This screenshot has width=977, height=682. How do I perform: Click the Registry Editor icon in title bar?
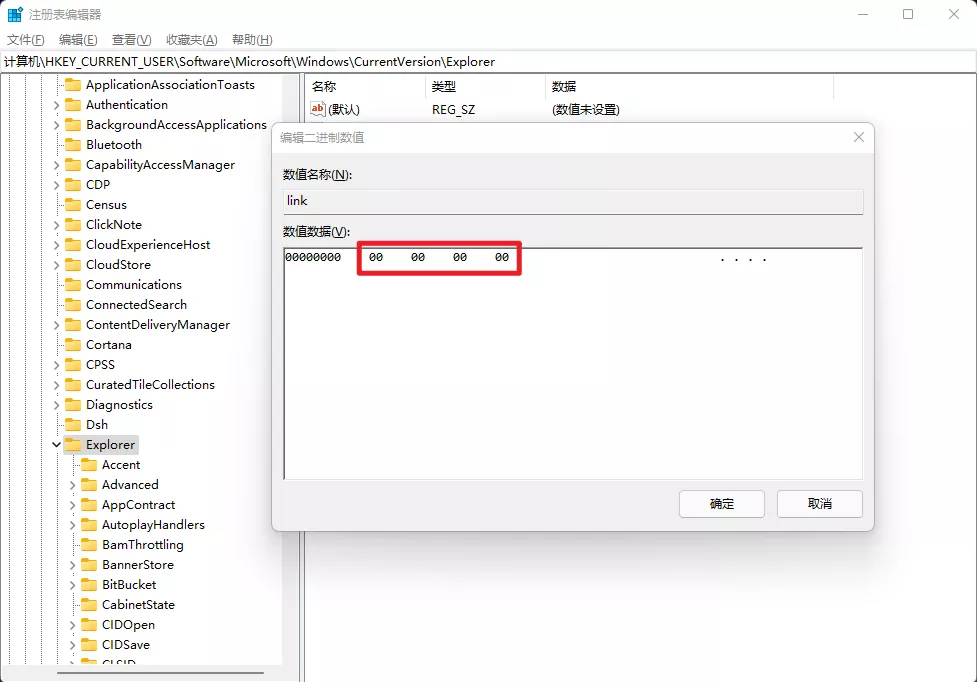click(x=14, y=13)
